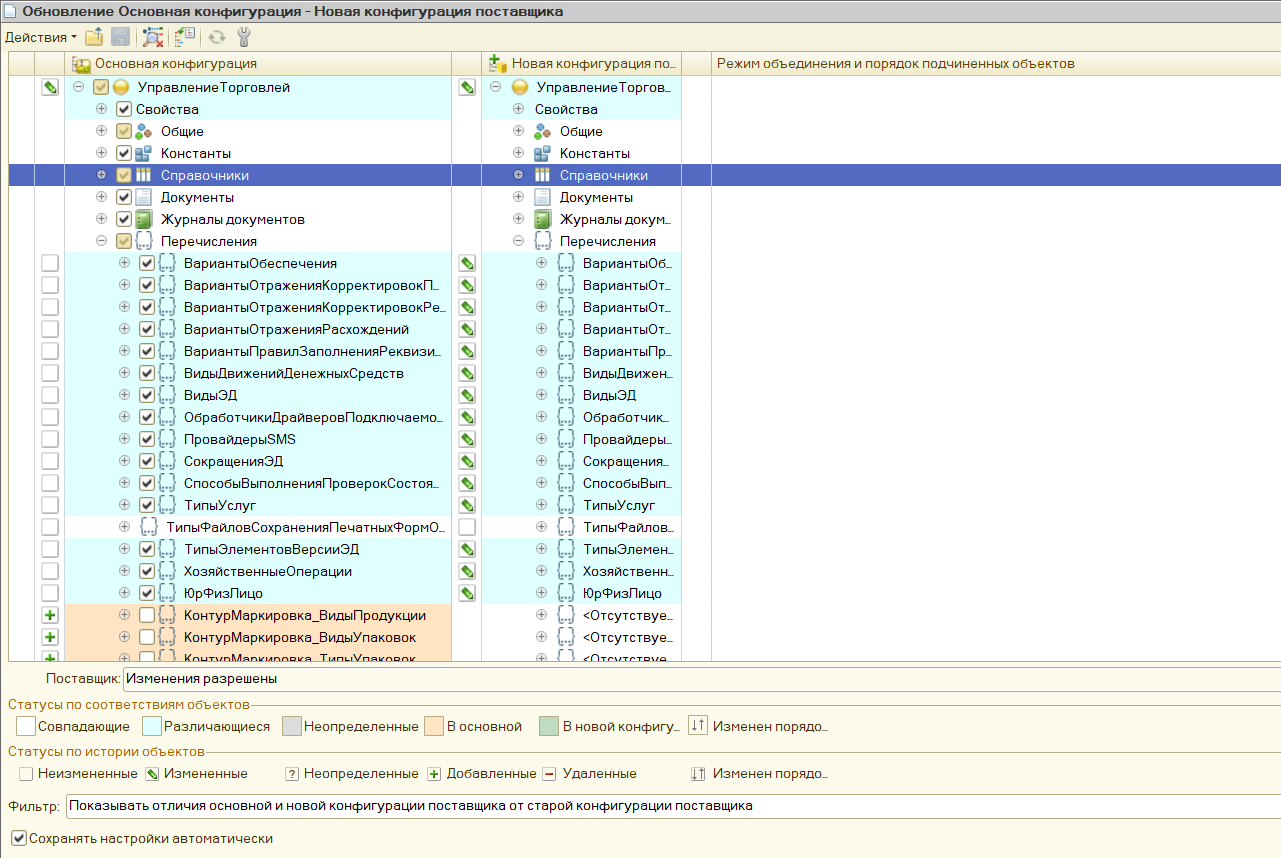Click the save settings floppy disk icon
Screen dimensions: 1281x858
click(121, 37)
